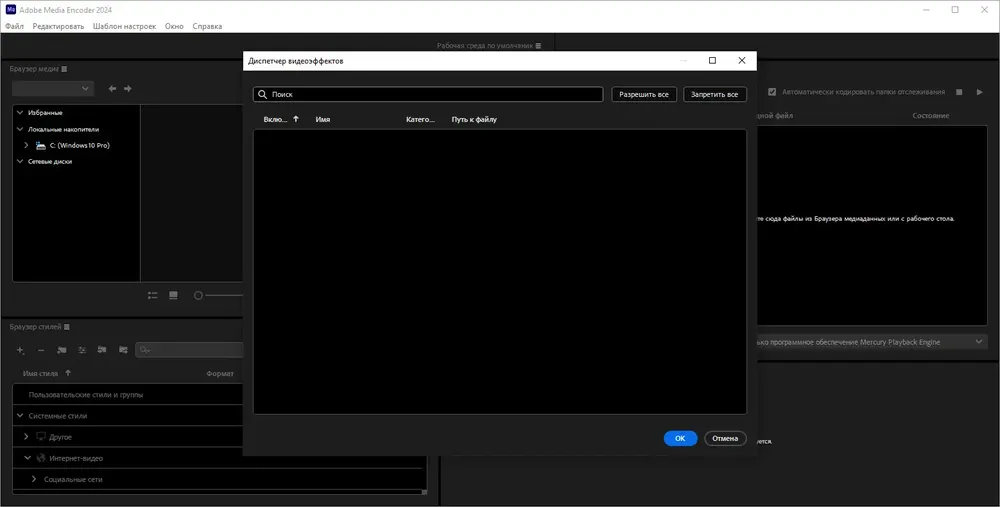Expand the Другое preset group

click(x=27, y=437)
